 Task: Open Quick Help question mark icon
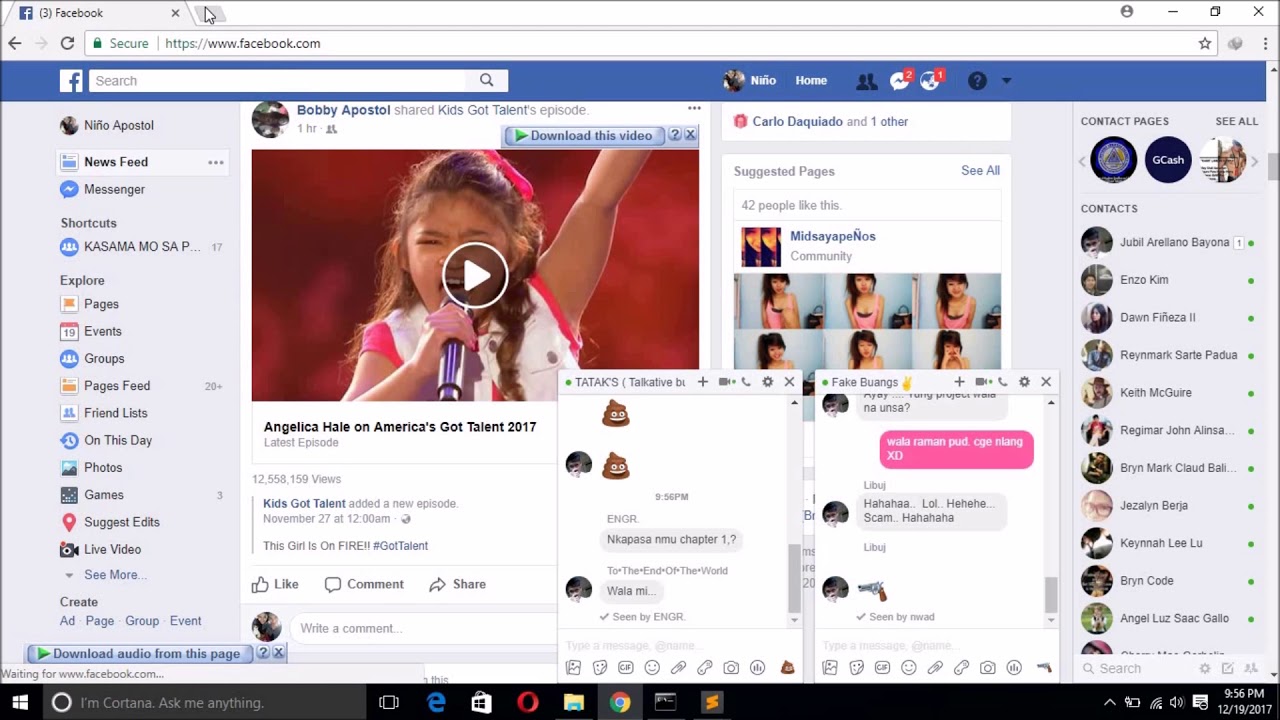977,81
